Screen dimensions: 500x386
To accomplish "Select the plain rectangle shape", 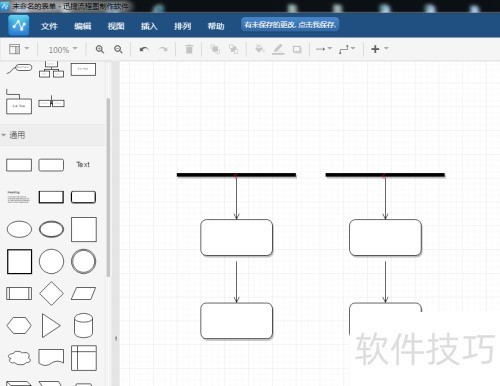I will [x=19, y=165].
